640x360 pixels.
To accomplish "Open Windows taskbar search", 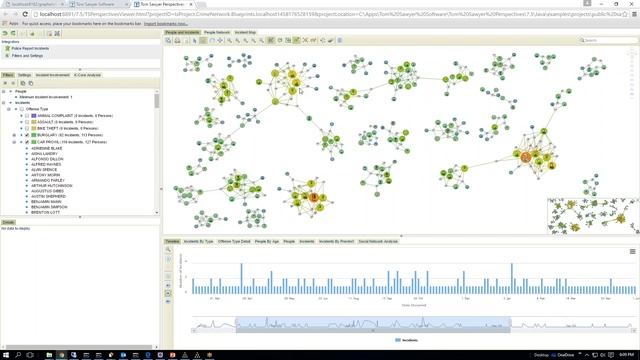I will click(x=18, y=355).
